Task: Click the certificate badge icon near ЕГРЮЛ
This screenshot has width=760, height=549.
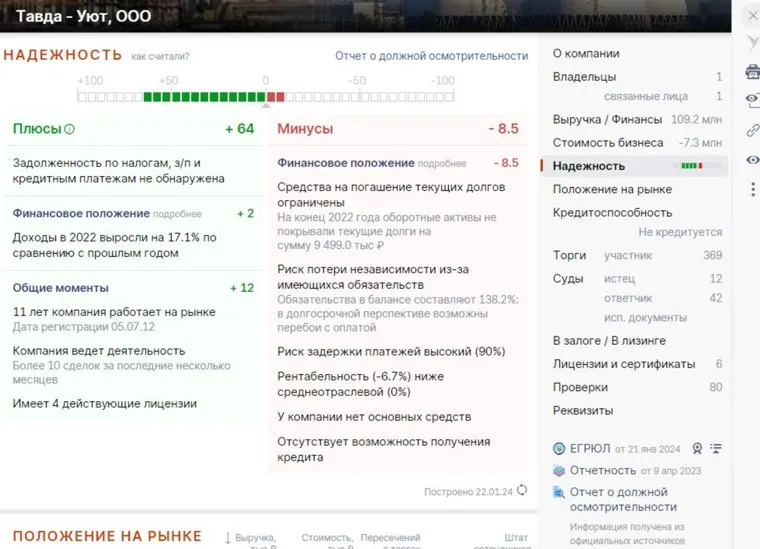Action: click(696, 448)
